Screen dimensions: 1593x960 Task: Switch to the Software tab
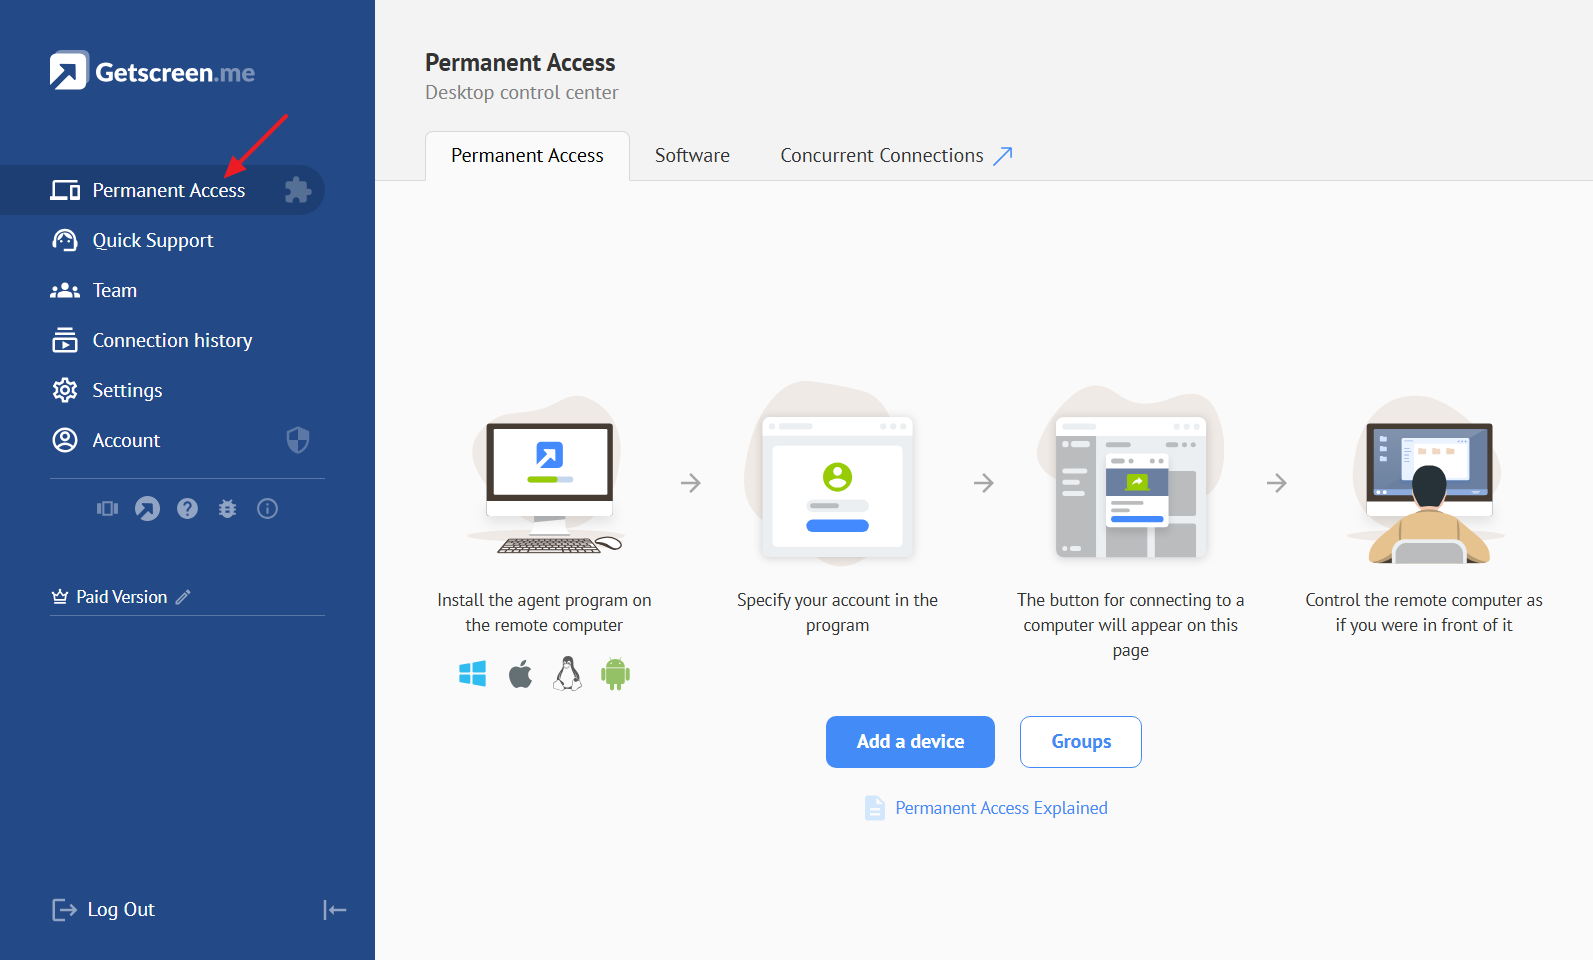[692, 156]
